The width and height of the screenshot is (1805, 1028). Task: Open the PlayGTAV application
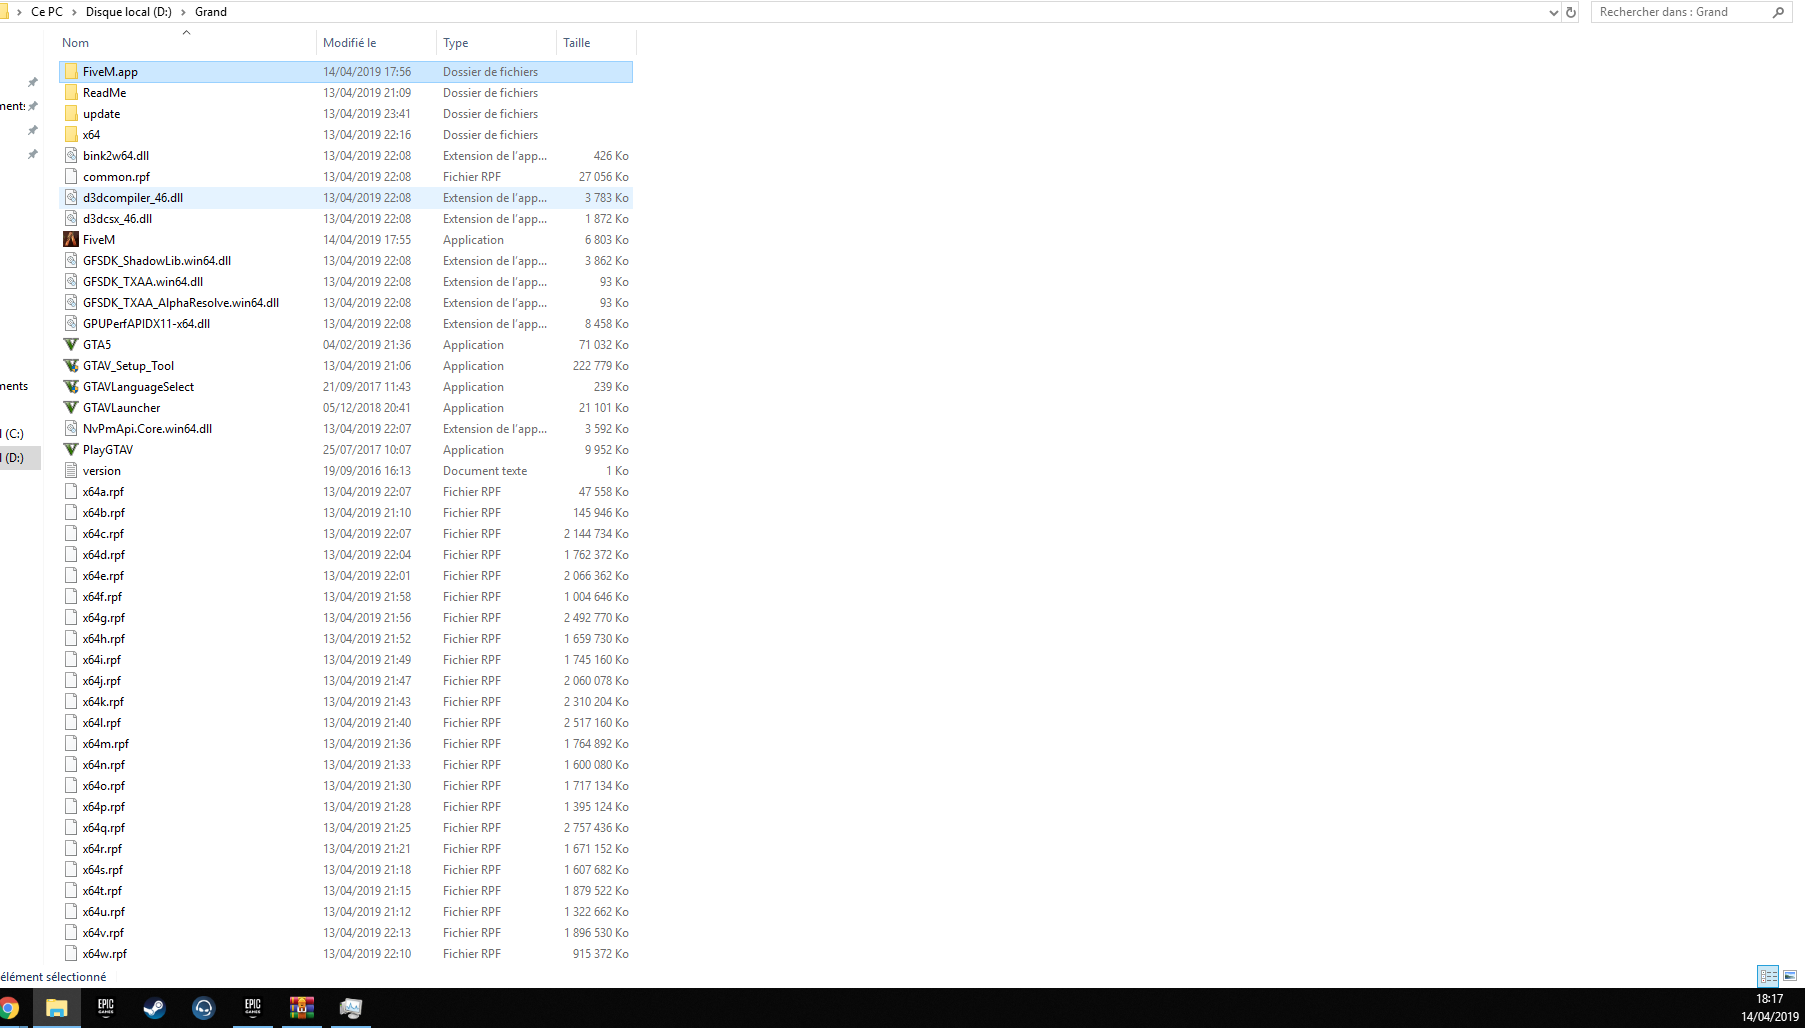[106, 449]
